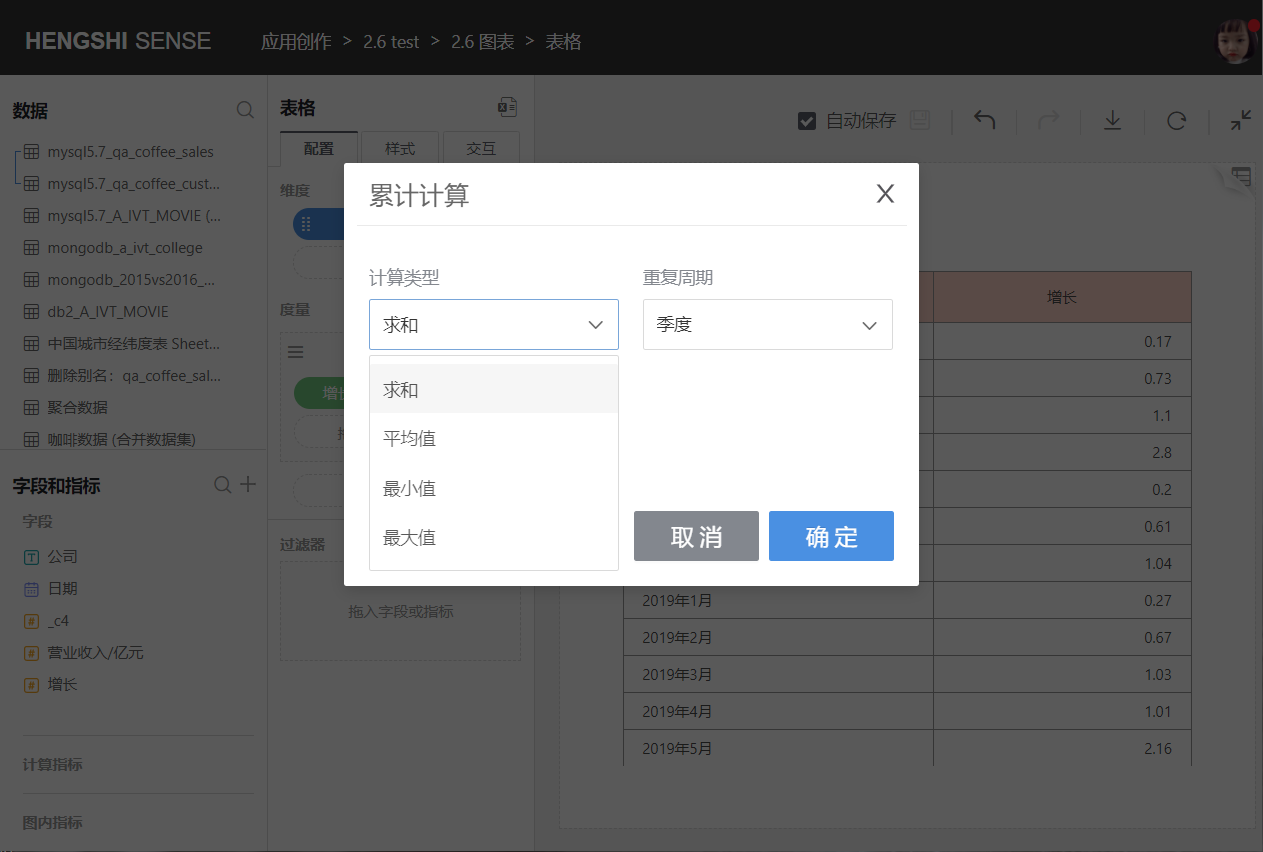Image resolution: width=1263 pixels, height=852 pixels.
Task: Select dataset 咖啡数据 (合并数据集)
Action: click(x=122, y=440)
